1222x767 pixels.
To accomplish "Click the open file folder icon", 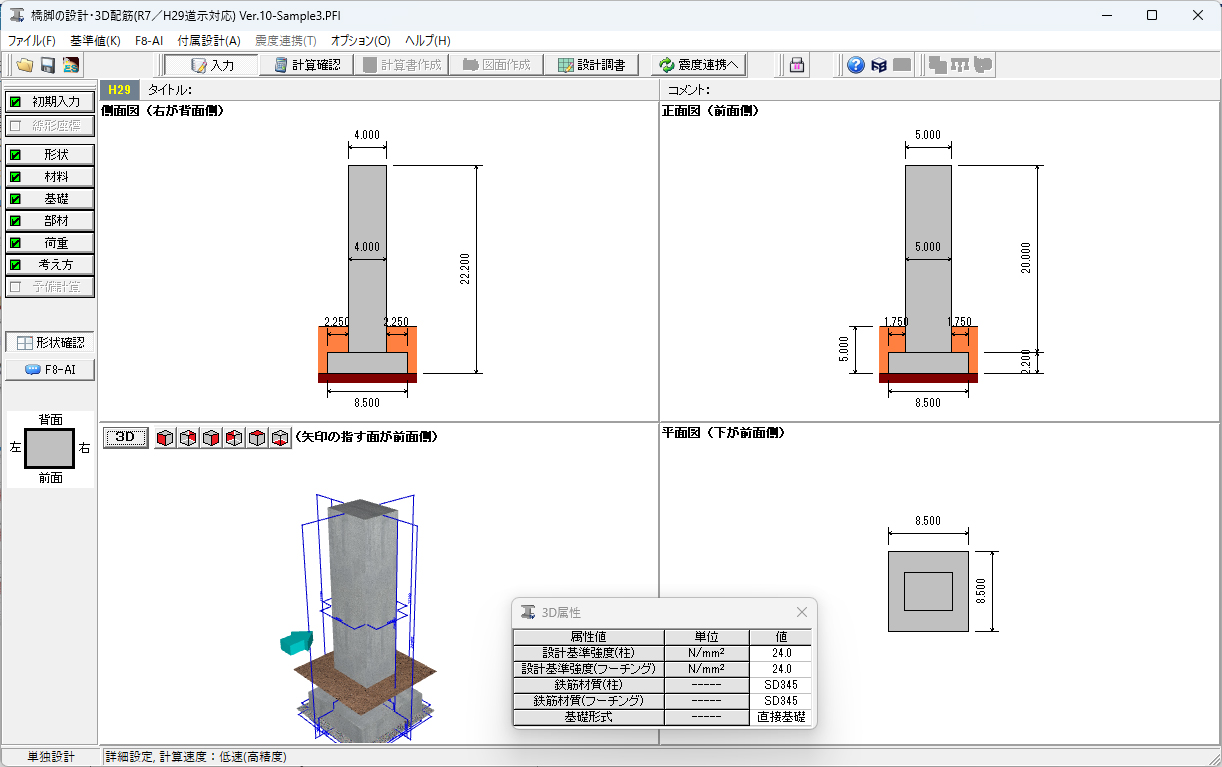I will tap(24, 65).
